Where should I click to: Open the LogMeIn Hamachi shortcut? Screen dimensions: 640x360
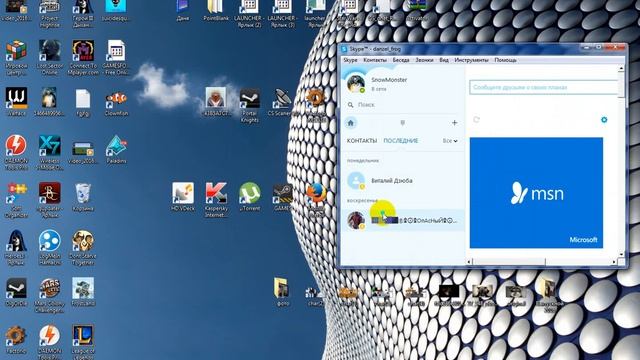tap(50, 247)
